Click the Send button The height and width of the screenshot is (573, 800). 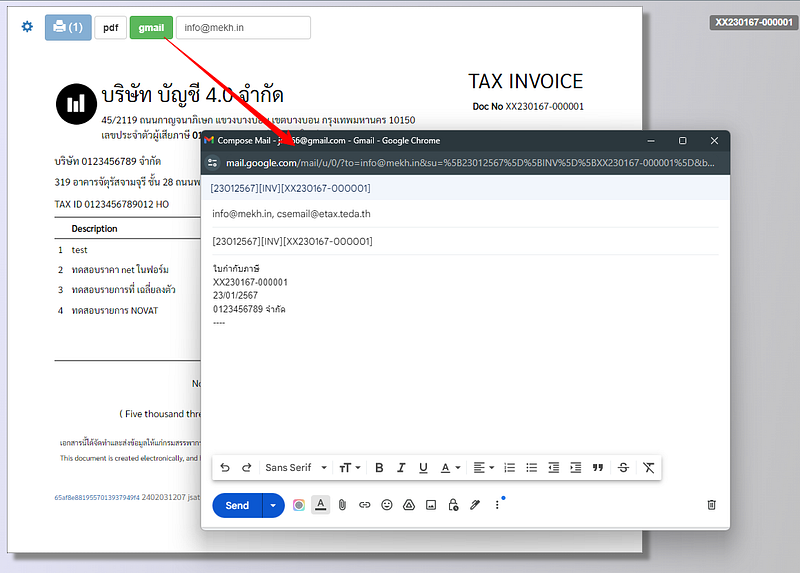click(237, 505)
